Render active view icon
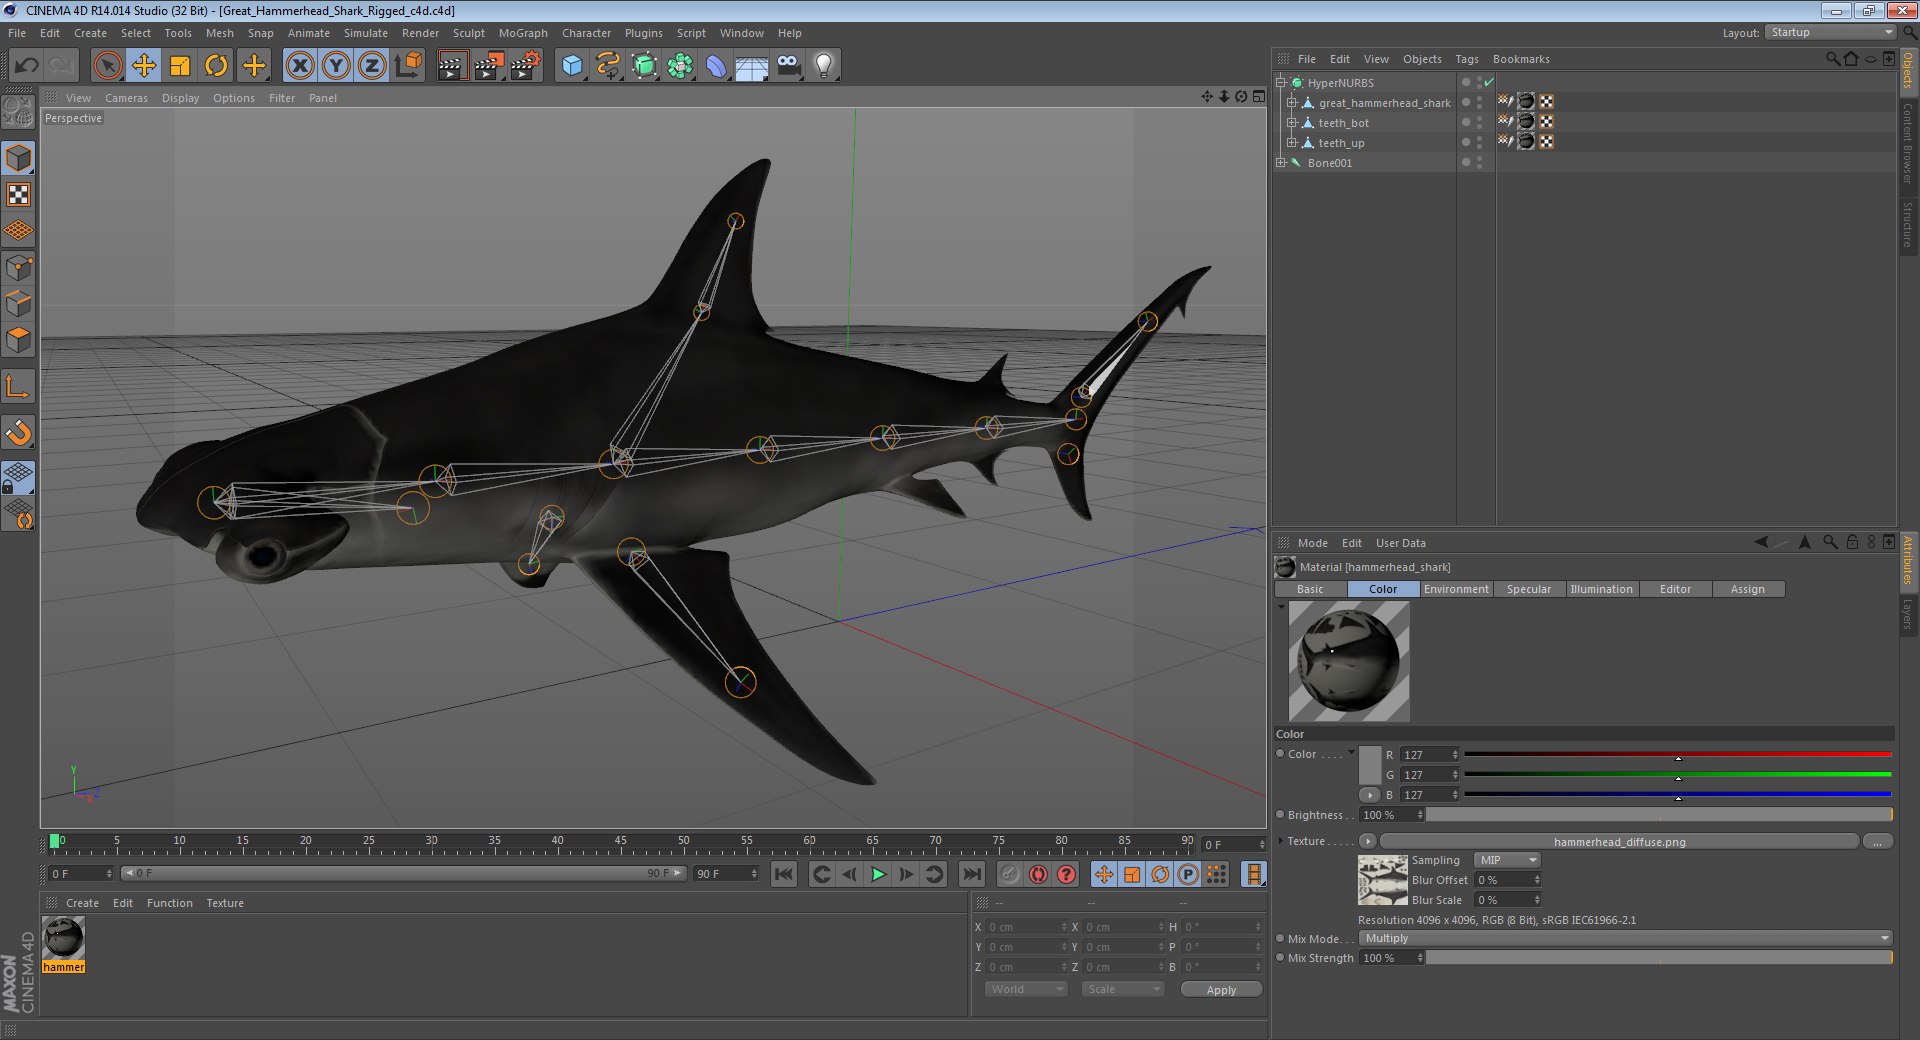Screen dimensions: 1920x1040 tap(452, 66)
